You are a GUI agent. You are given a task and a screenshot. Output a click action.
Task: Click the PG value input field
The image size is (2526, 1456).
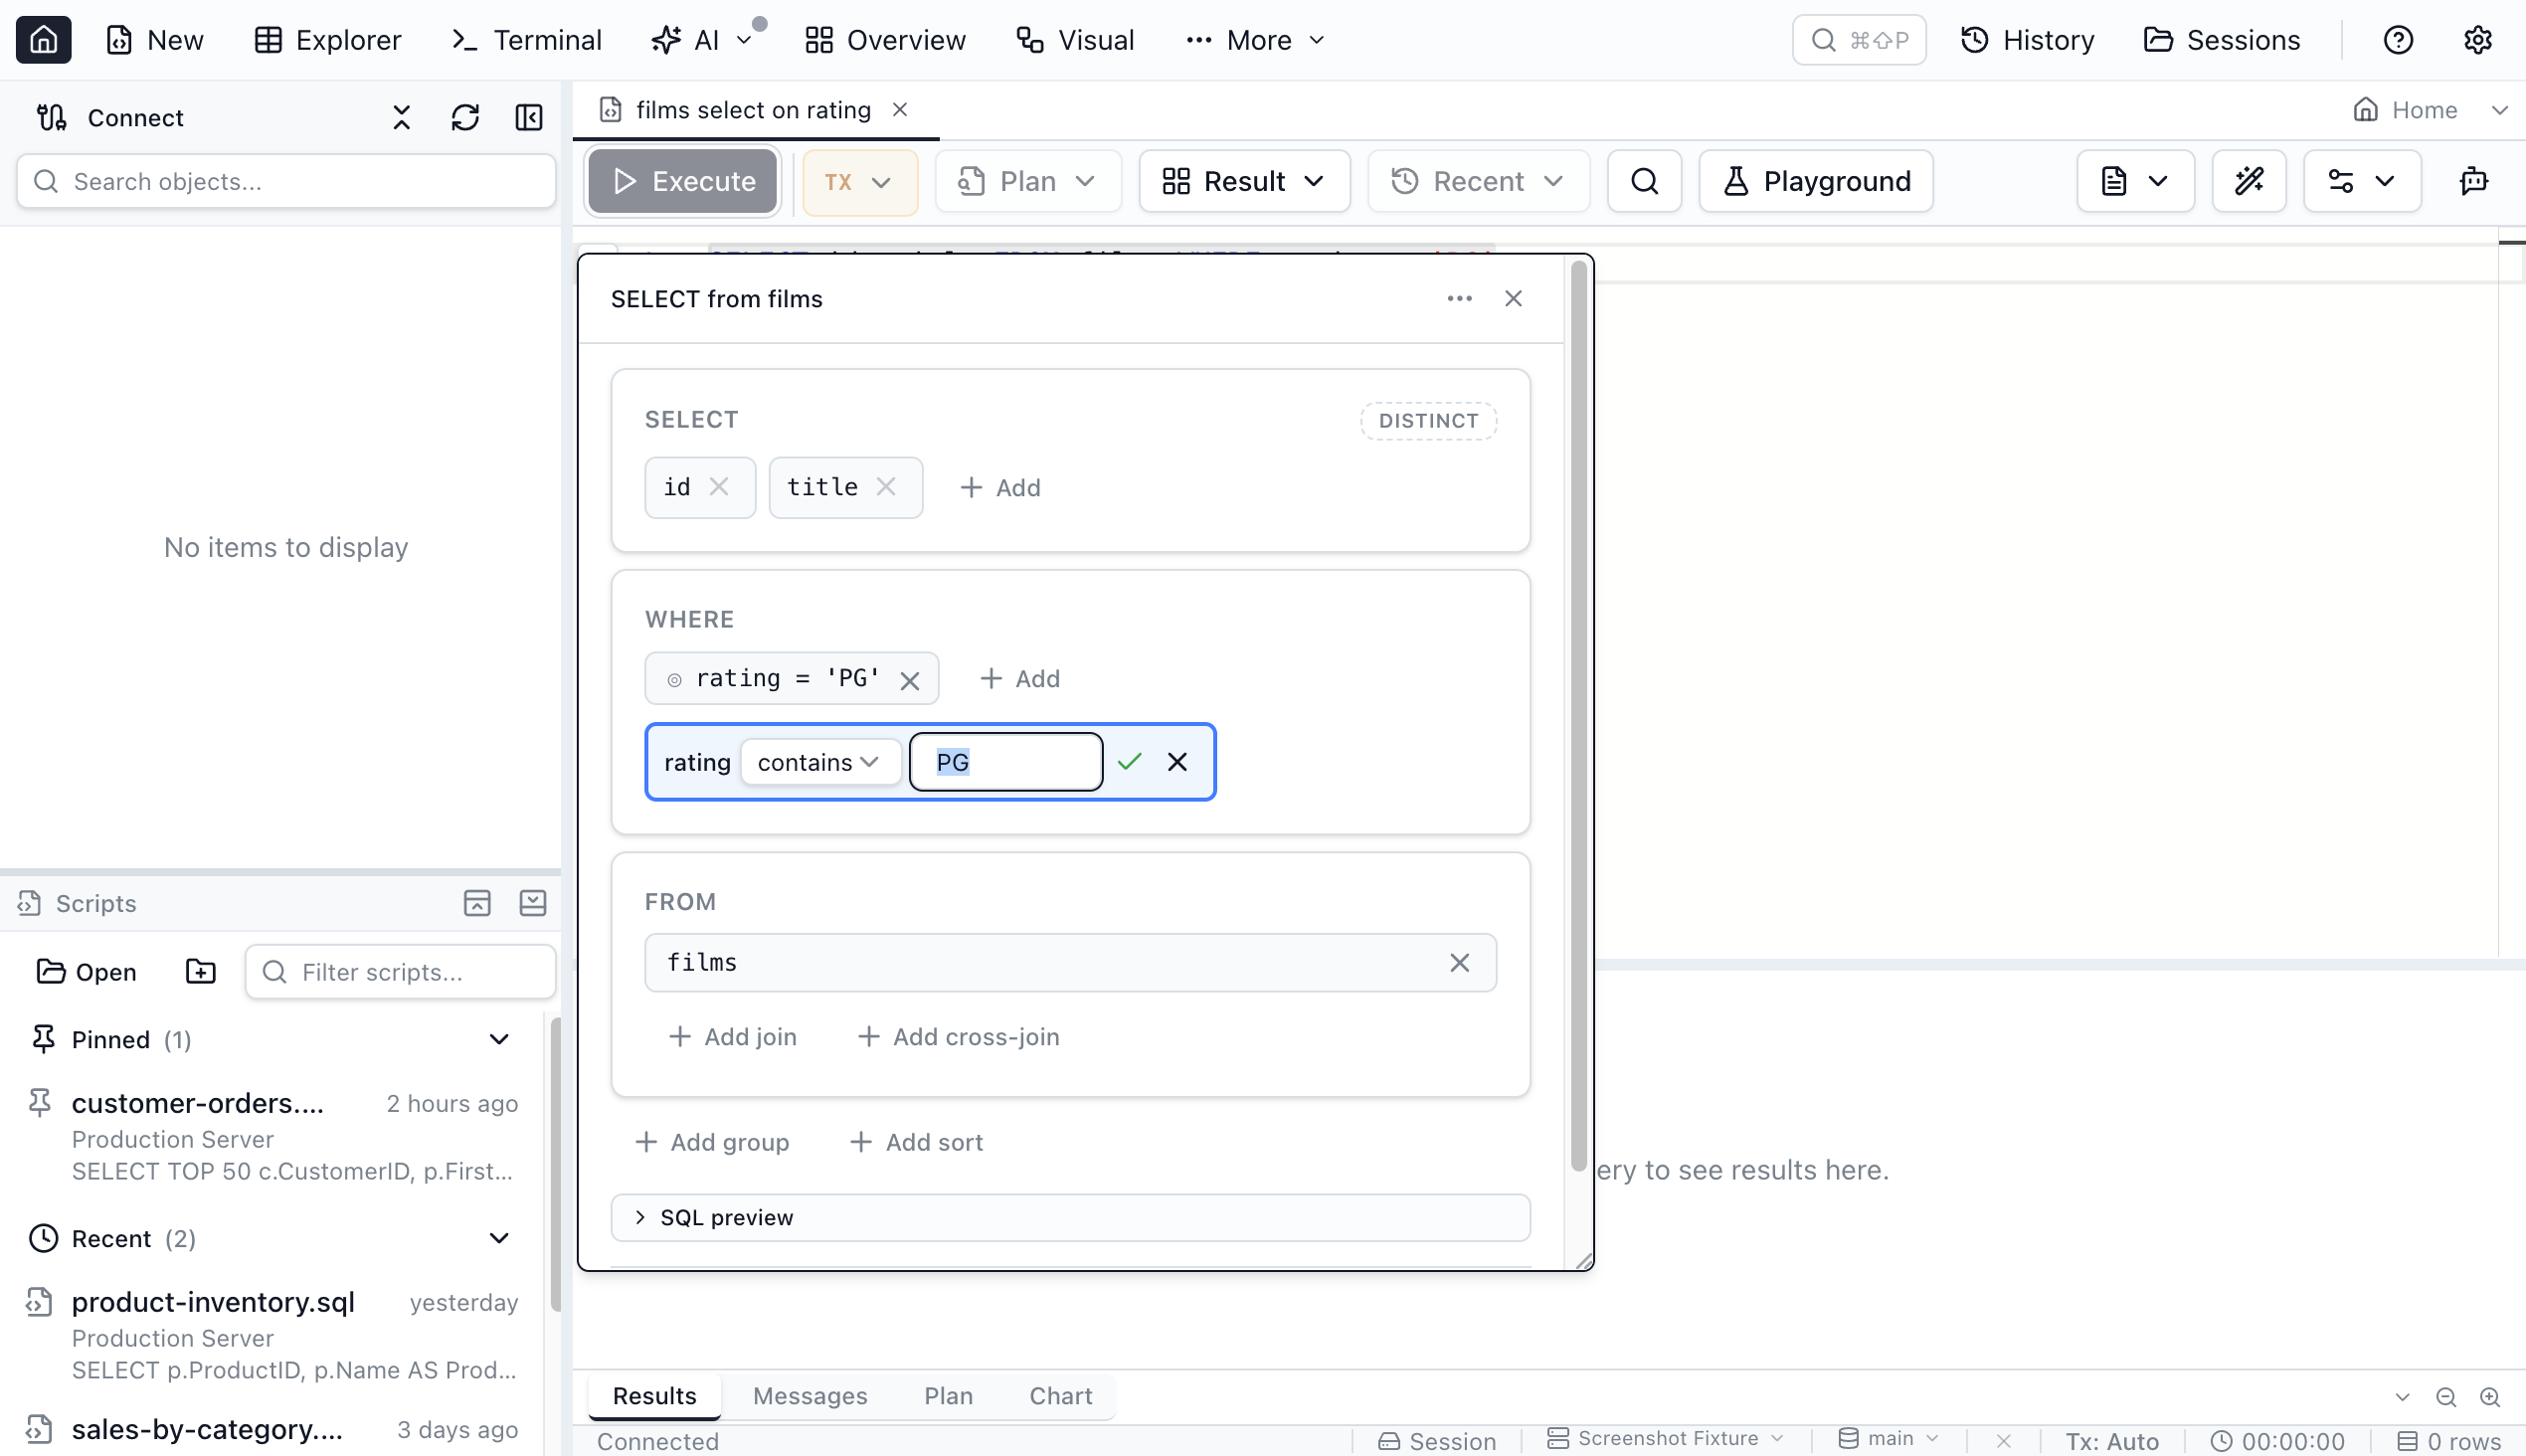pos(1006,762)
